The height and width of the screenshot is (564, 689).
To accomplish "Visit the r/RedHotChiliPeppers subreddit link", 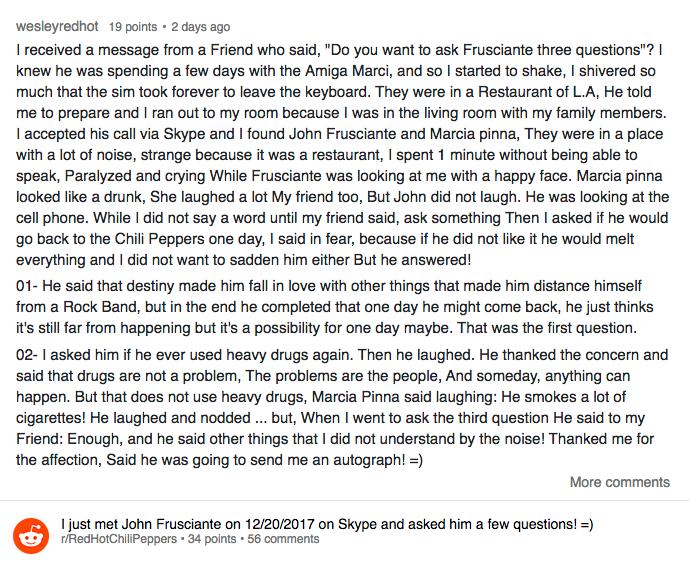I will coord(119,539).
